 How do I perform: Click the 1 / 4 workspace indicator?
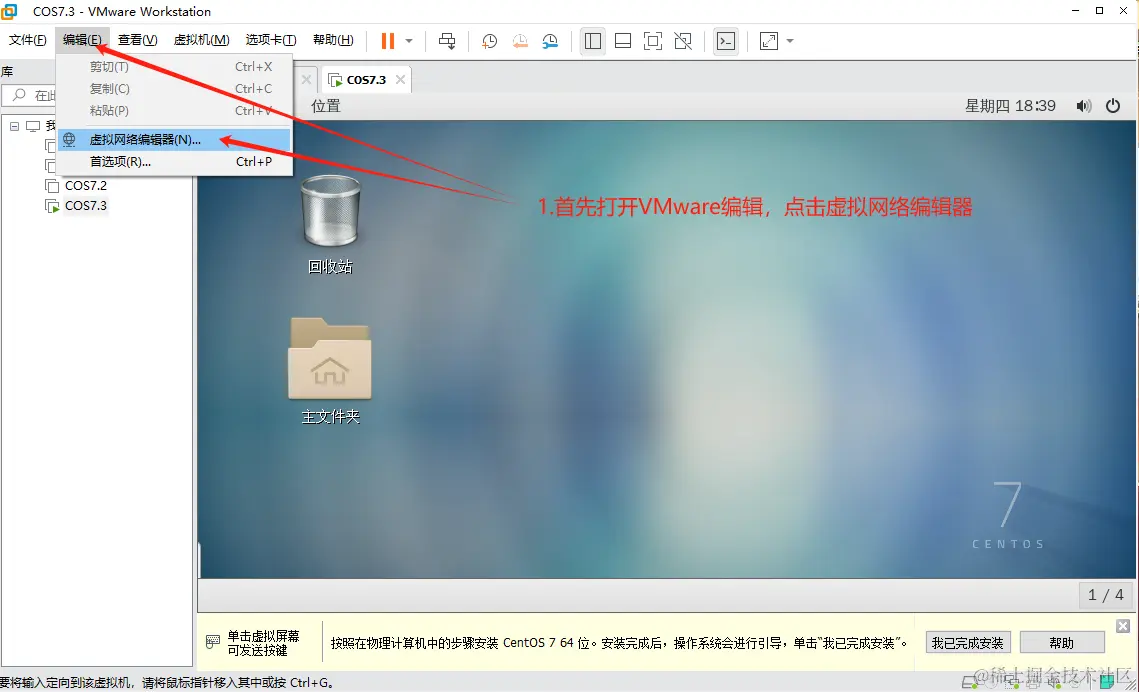tap(1106, 595)
